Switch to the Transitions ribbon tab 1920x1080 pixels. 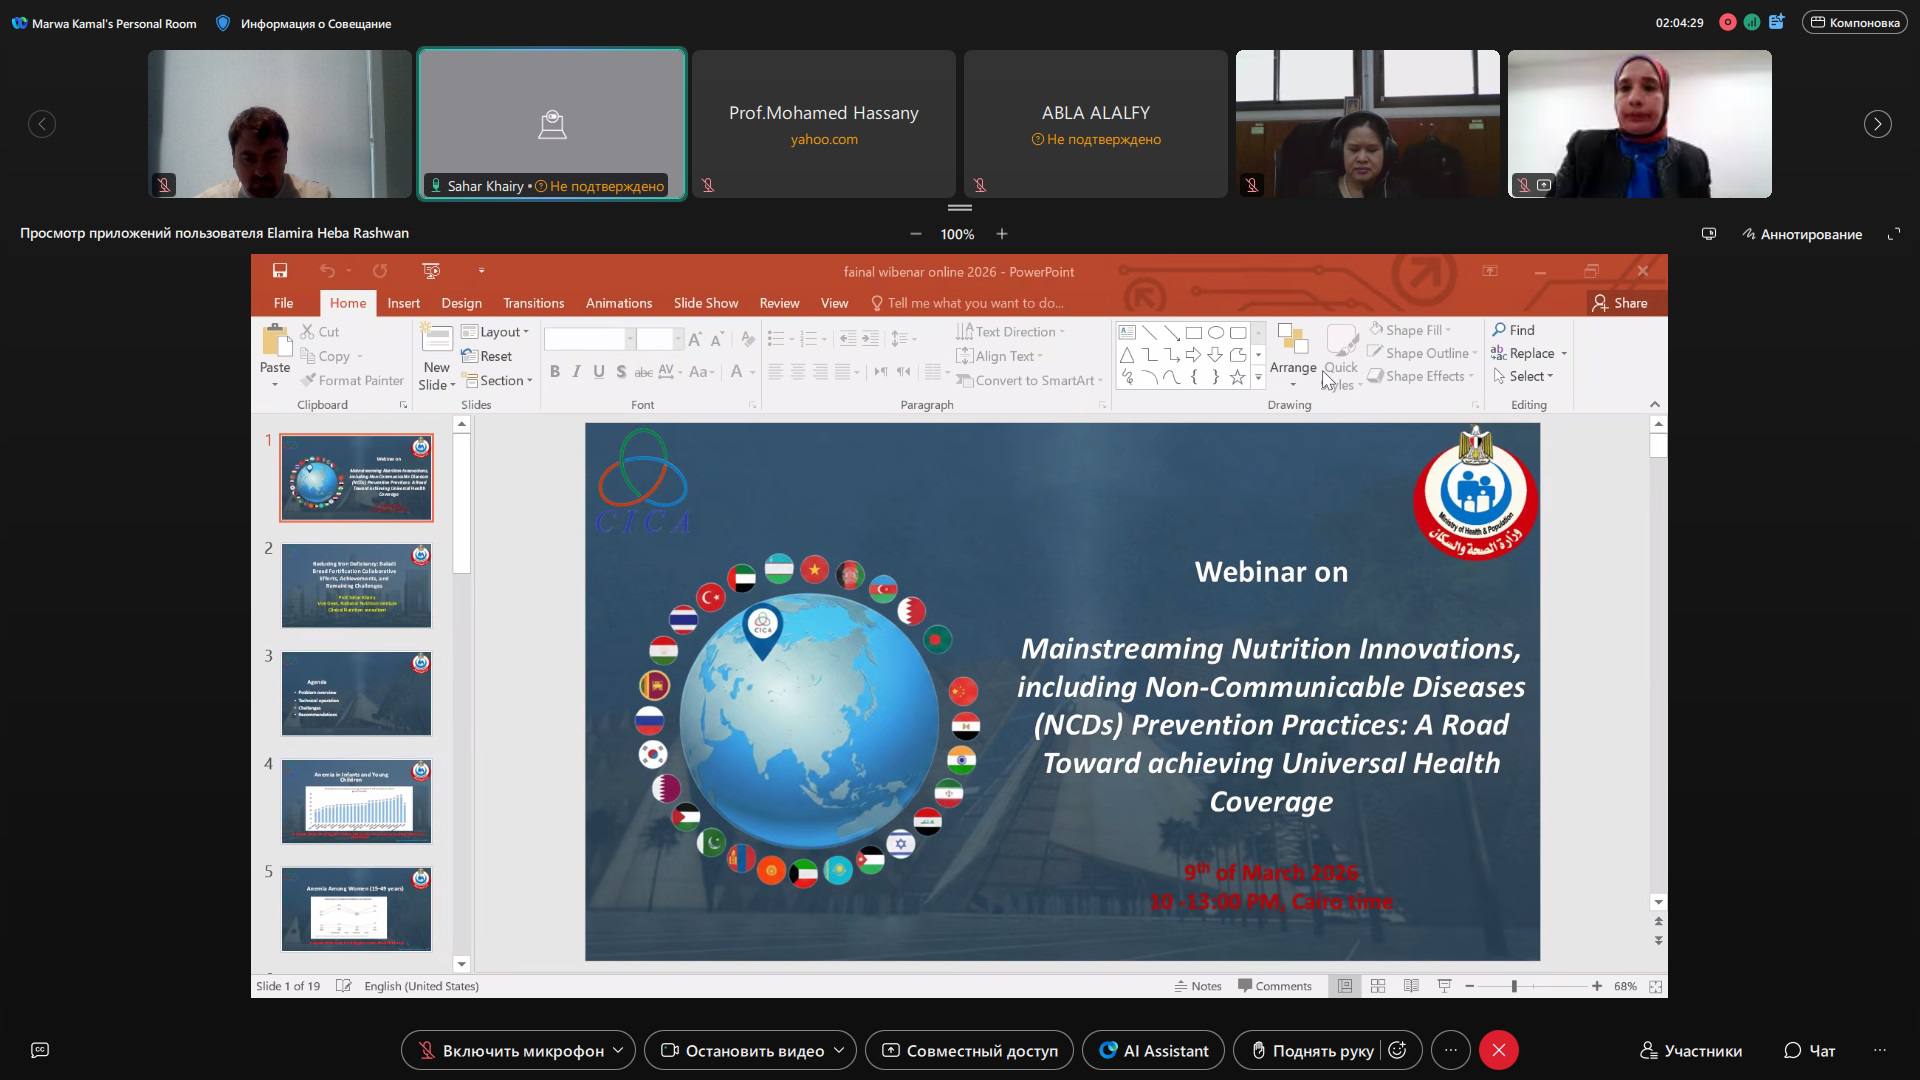pyautogui.click(x=533, y=303)
